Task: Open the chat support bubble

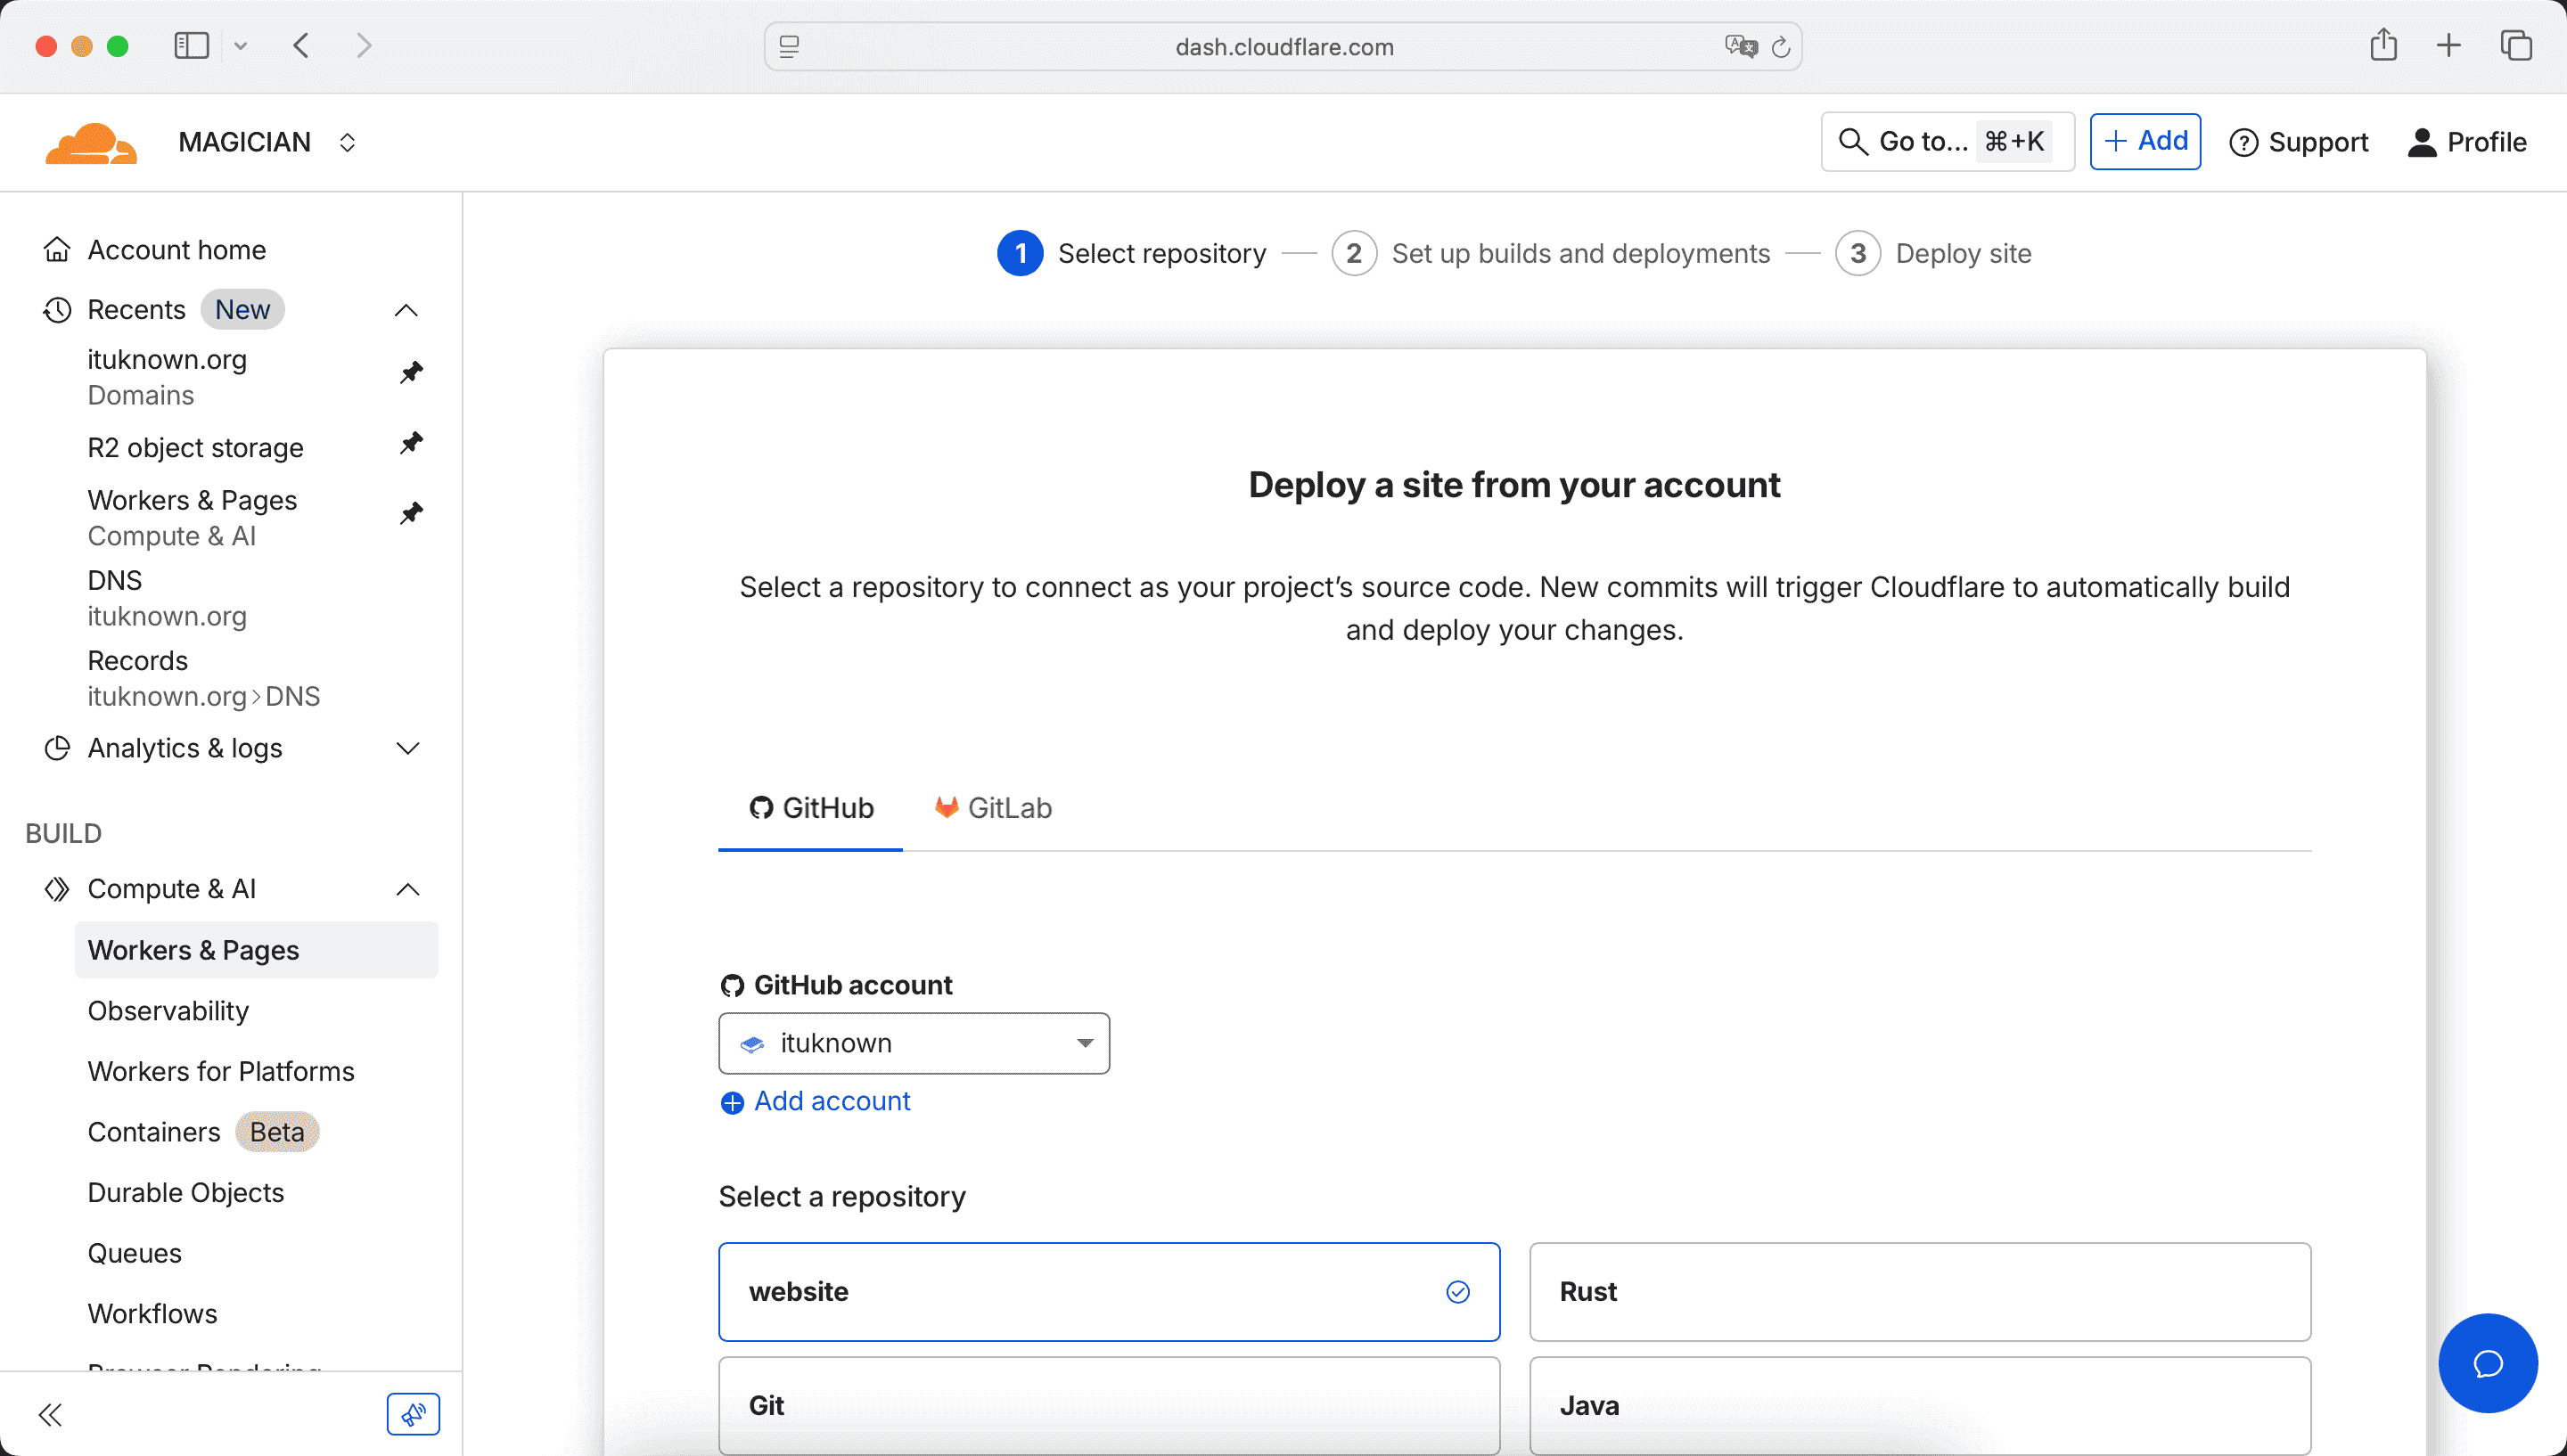Action: click(x=2487, y=1363)
